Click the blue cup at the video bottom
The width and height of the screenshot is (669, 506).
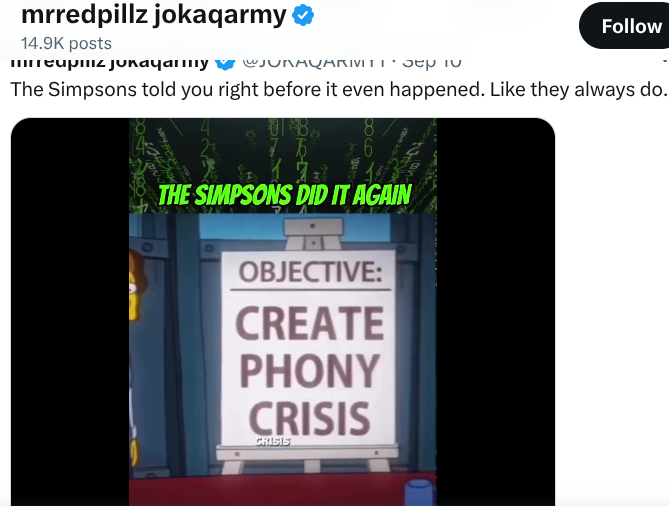(419, 492)
